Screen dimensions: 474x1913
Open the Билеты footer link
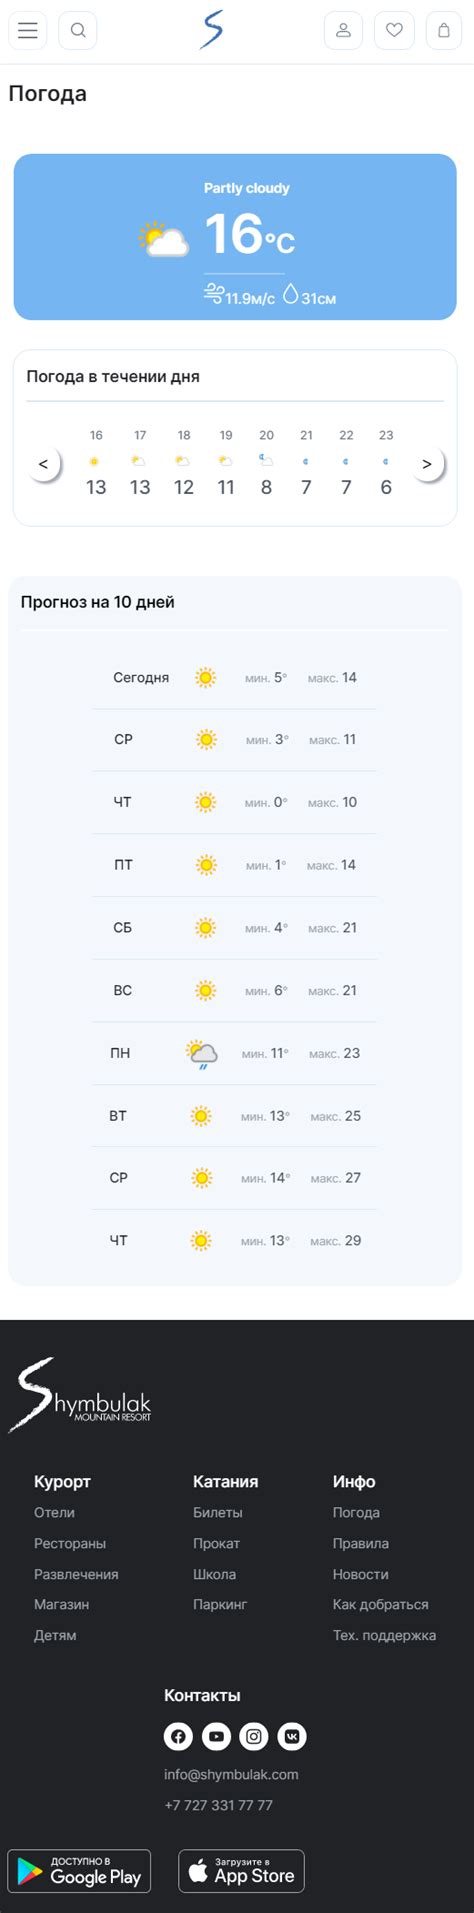click(218, 1512)
